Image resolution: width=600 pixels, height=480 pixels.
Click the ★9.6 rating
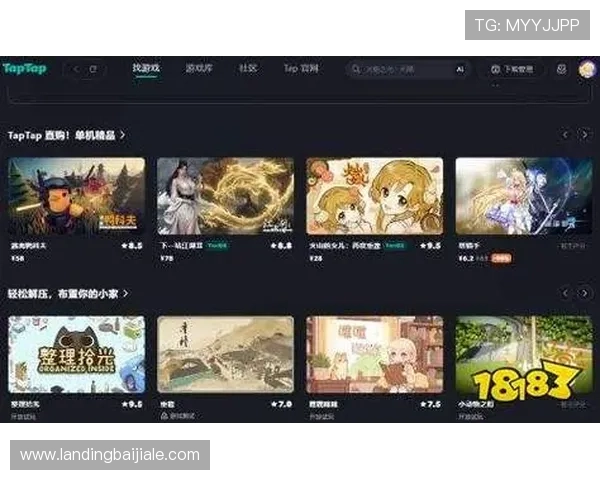click(132, 404)
